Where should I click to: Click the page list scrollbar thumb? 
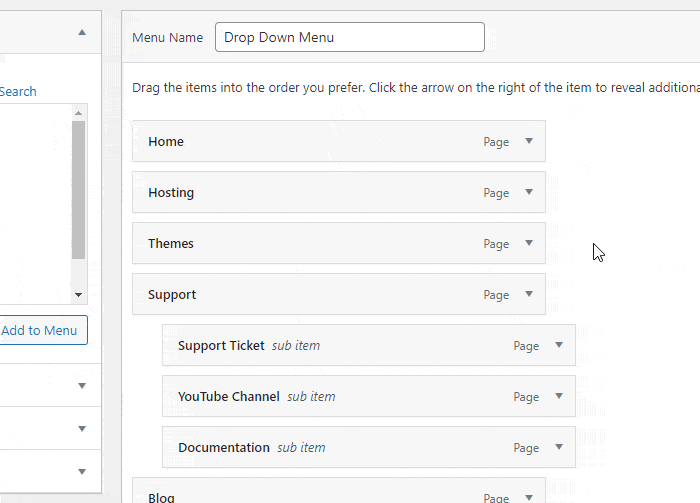tap(78, 190)
